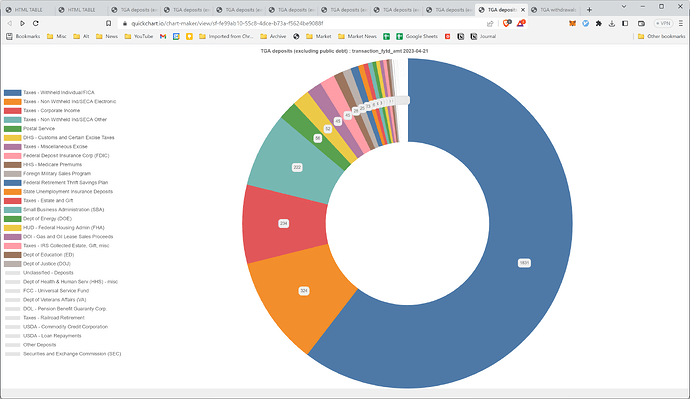Viewport: 690px width, 399px height.
Task: Close the active TGA deposits tab
Action: click(x=523, y=10)
